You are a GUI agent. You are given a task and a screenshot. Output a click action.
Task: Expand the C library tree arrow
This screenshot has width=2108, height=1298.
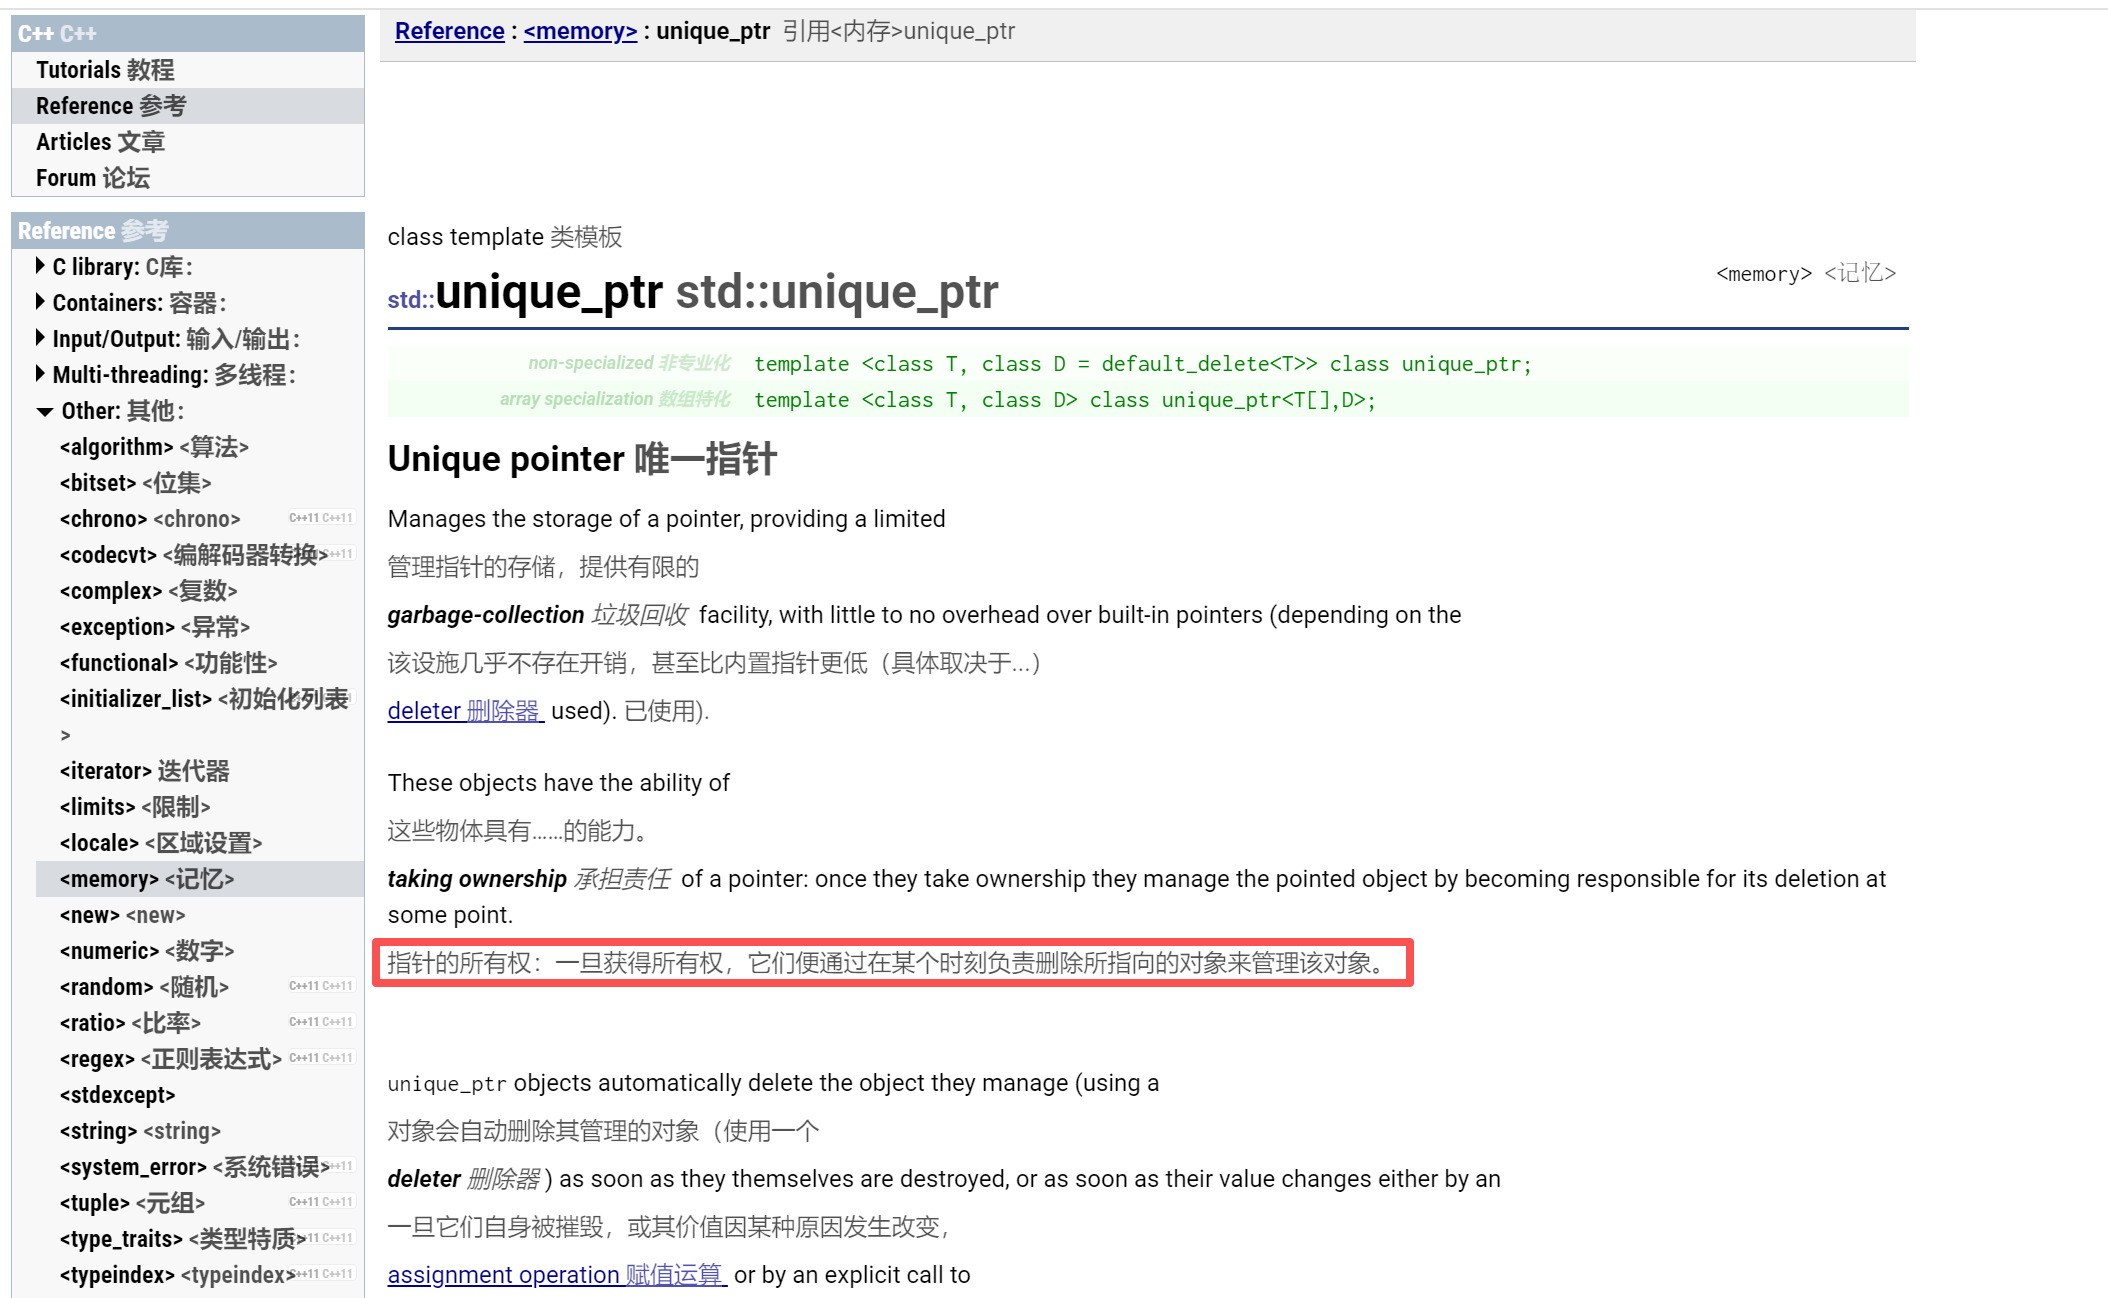click(x=40, y=266)
